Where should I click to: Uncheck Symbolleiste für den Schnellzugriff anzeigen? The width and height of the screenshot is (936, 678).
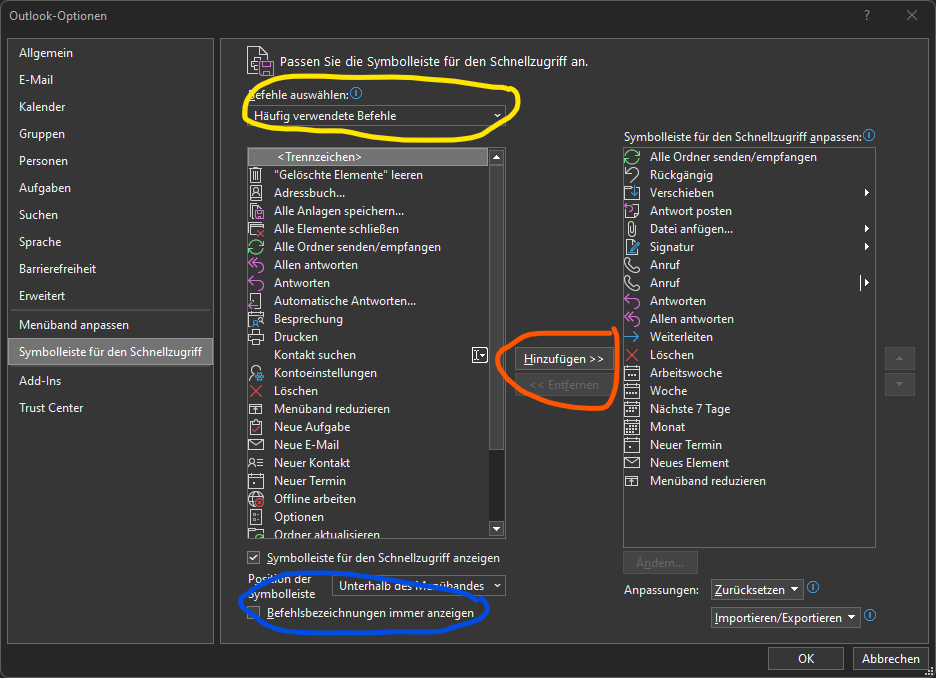[254, 557]
